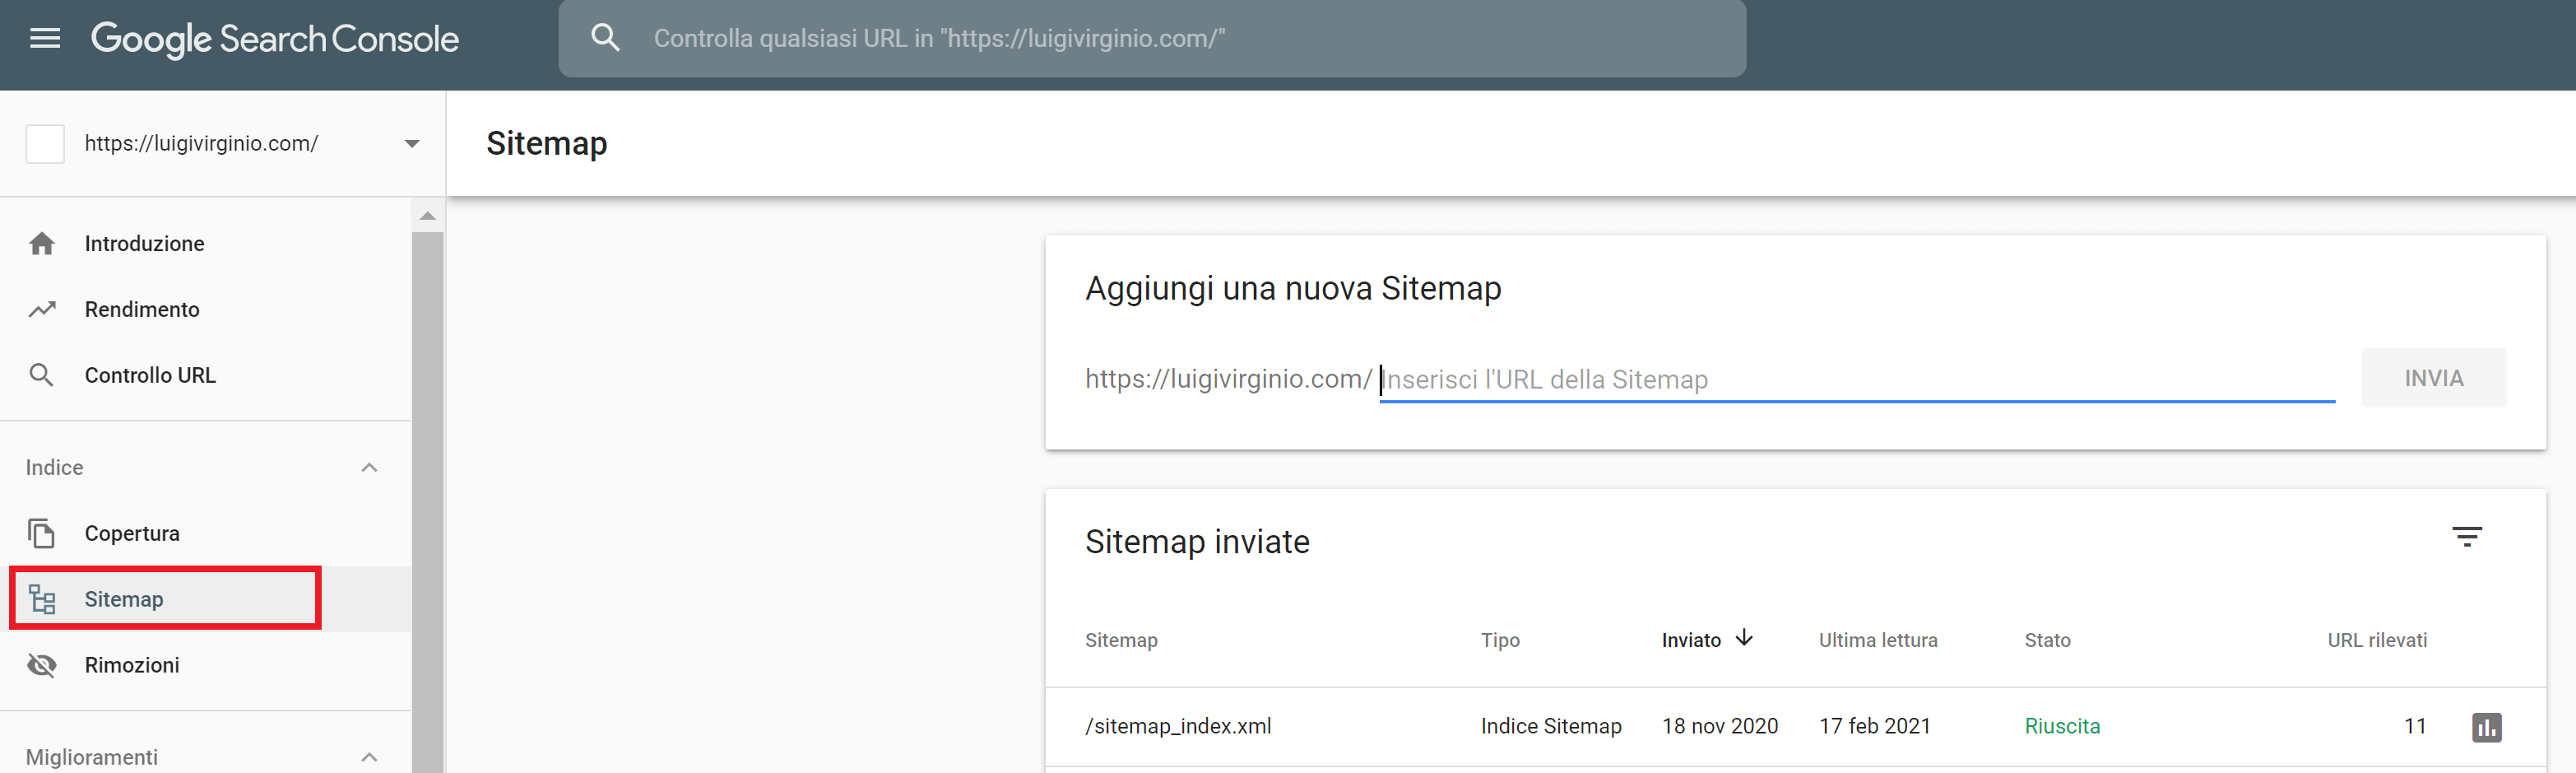Image resolution: width=2576 pixels, height=773 pixels.
Task: Sort by the Tipo column header
Action: [1500, 640]
